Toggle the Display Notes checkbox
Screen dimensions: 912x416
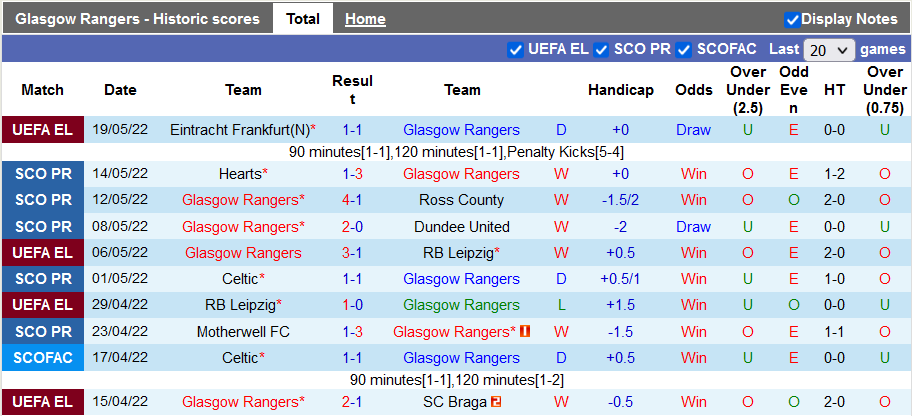[x=792, y=19]
